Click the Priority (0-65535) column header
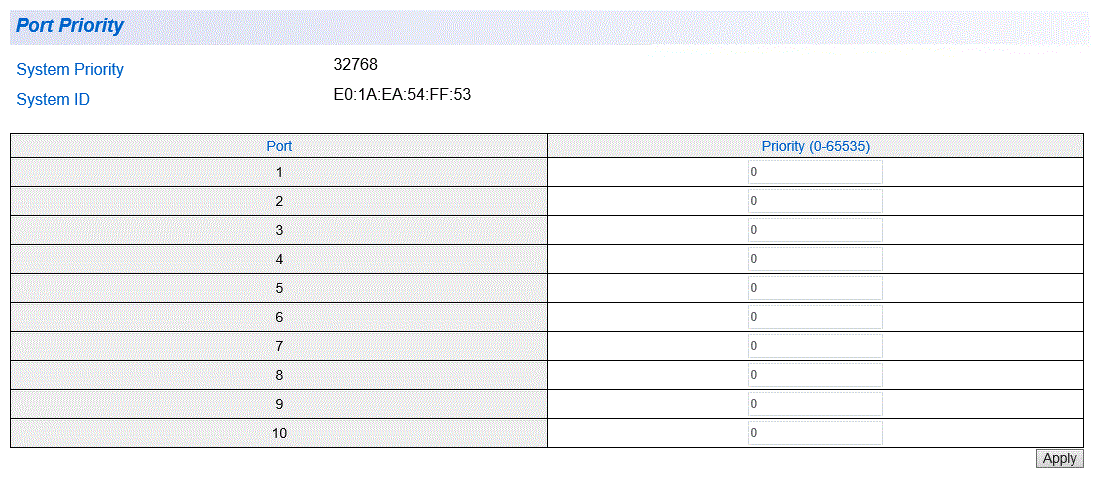 point(815,146)
